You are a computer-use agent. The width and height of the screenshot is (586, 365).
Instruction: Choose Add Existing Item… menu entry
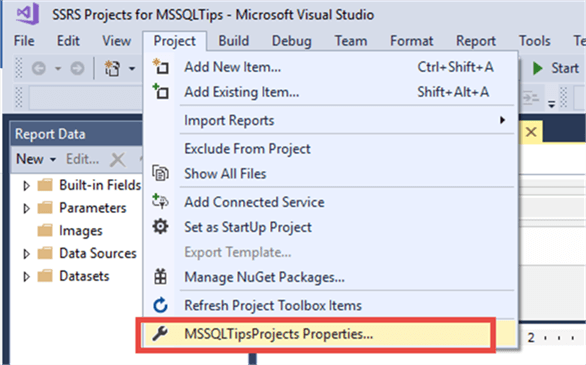coord(330,92)
